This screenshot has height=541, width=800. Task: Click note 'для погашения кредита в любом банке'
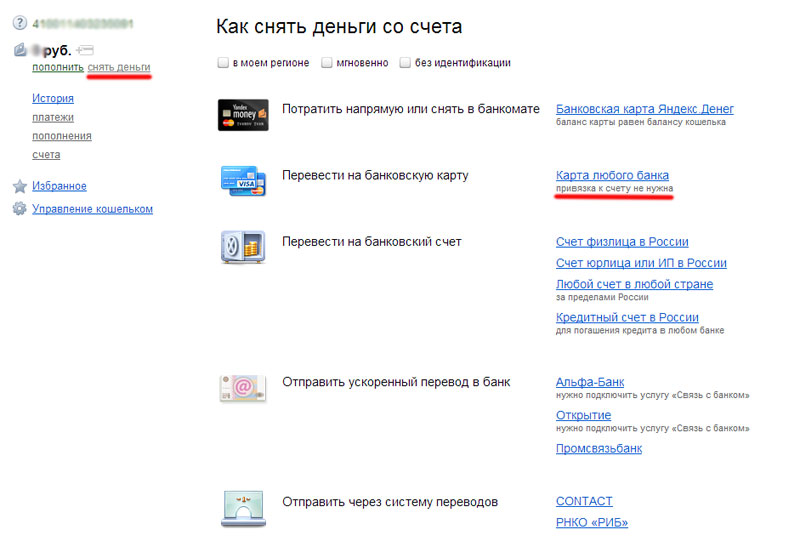[640, 330]
